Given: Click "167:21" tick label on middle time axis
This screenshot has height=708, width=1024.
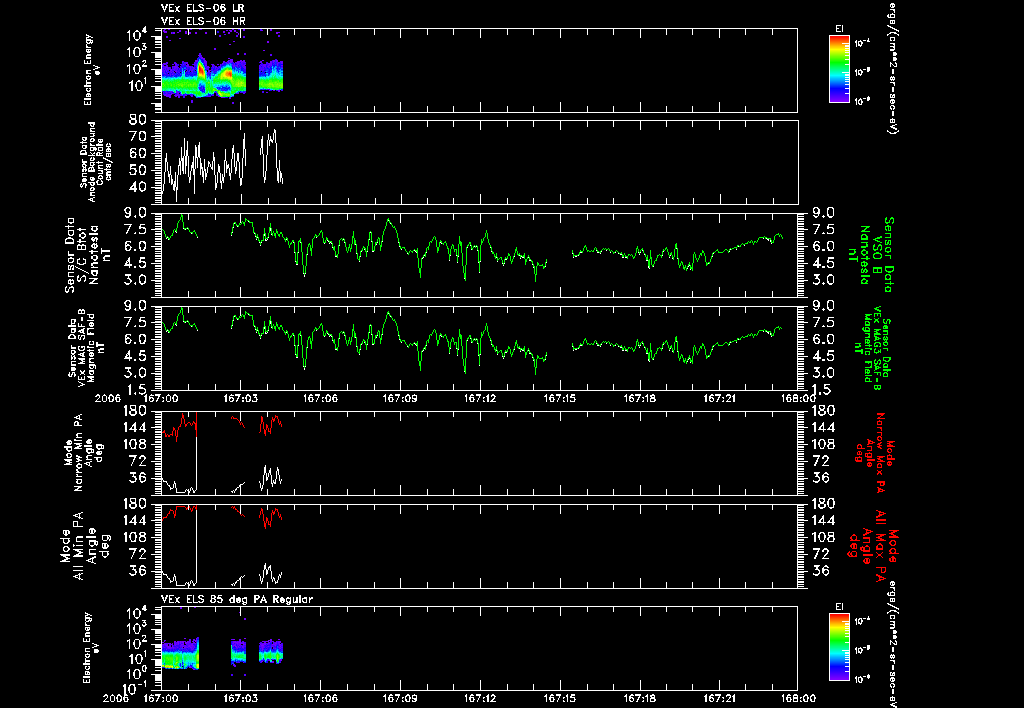Looking at the screenshot, I should [x=719, y=398].
